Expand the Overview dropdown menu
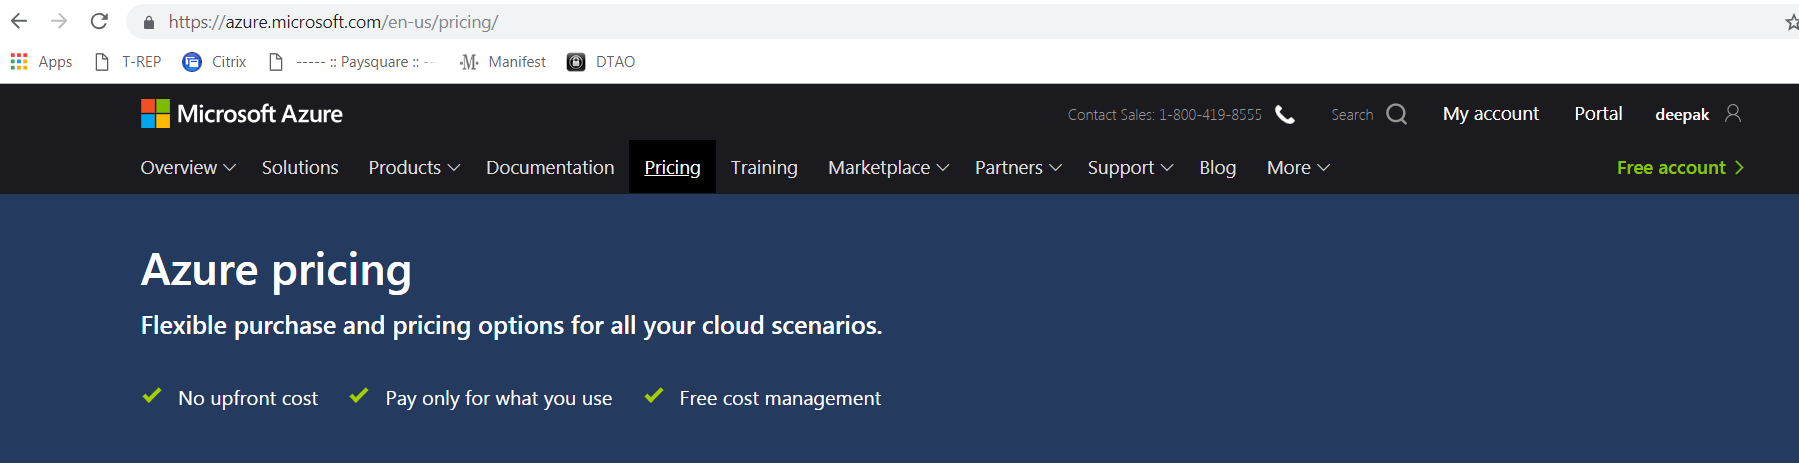The image size is (1799, 463). (x=188, y=168)
